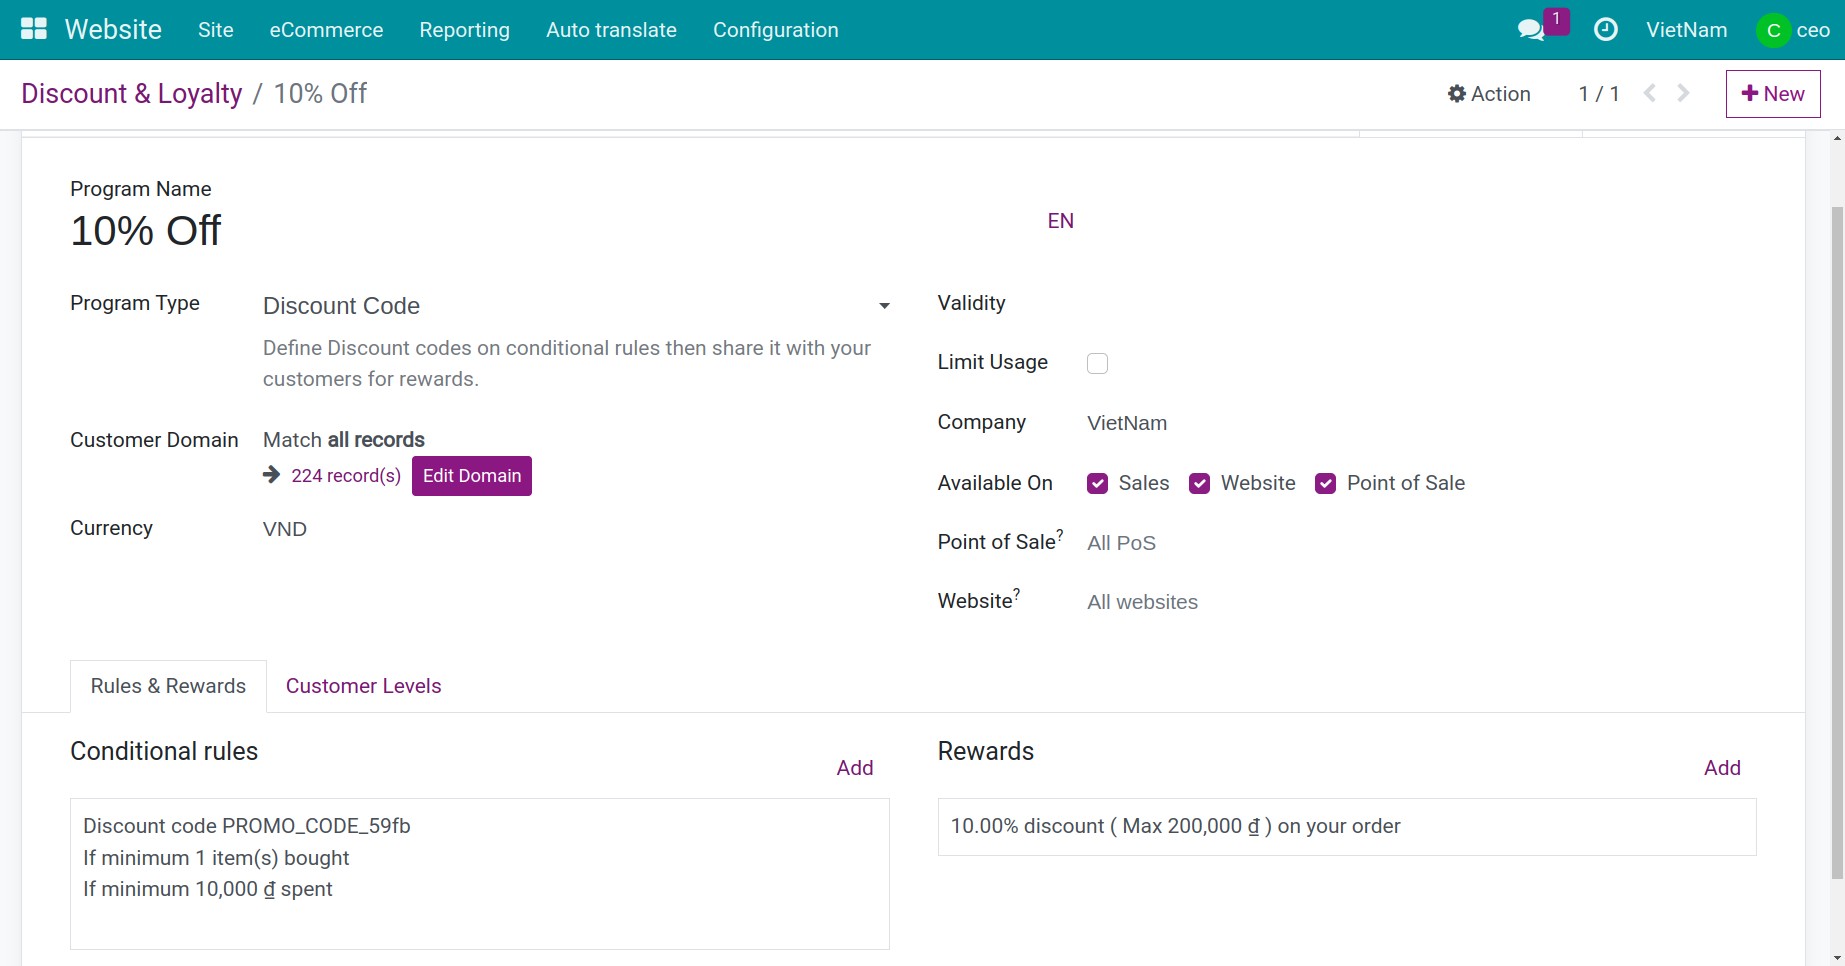Open the 10.00% discount reward card
Screen dimensions: 1845x966
click(x=1347, y=827)
